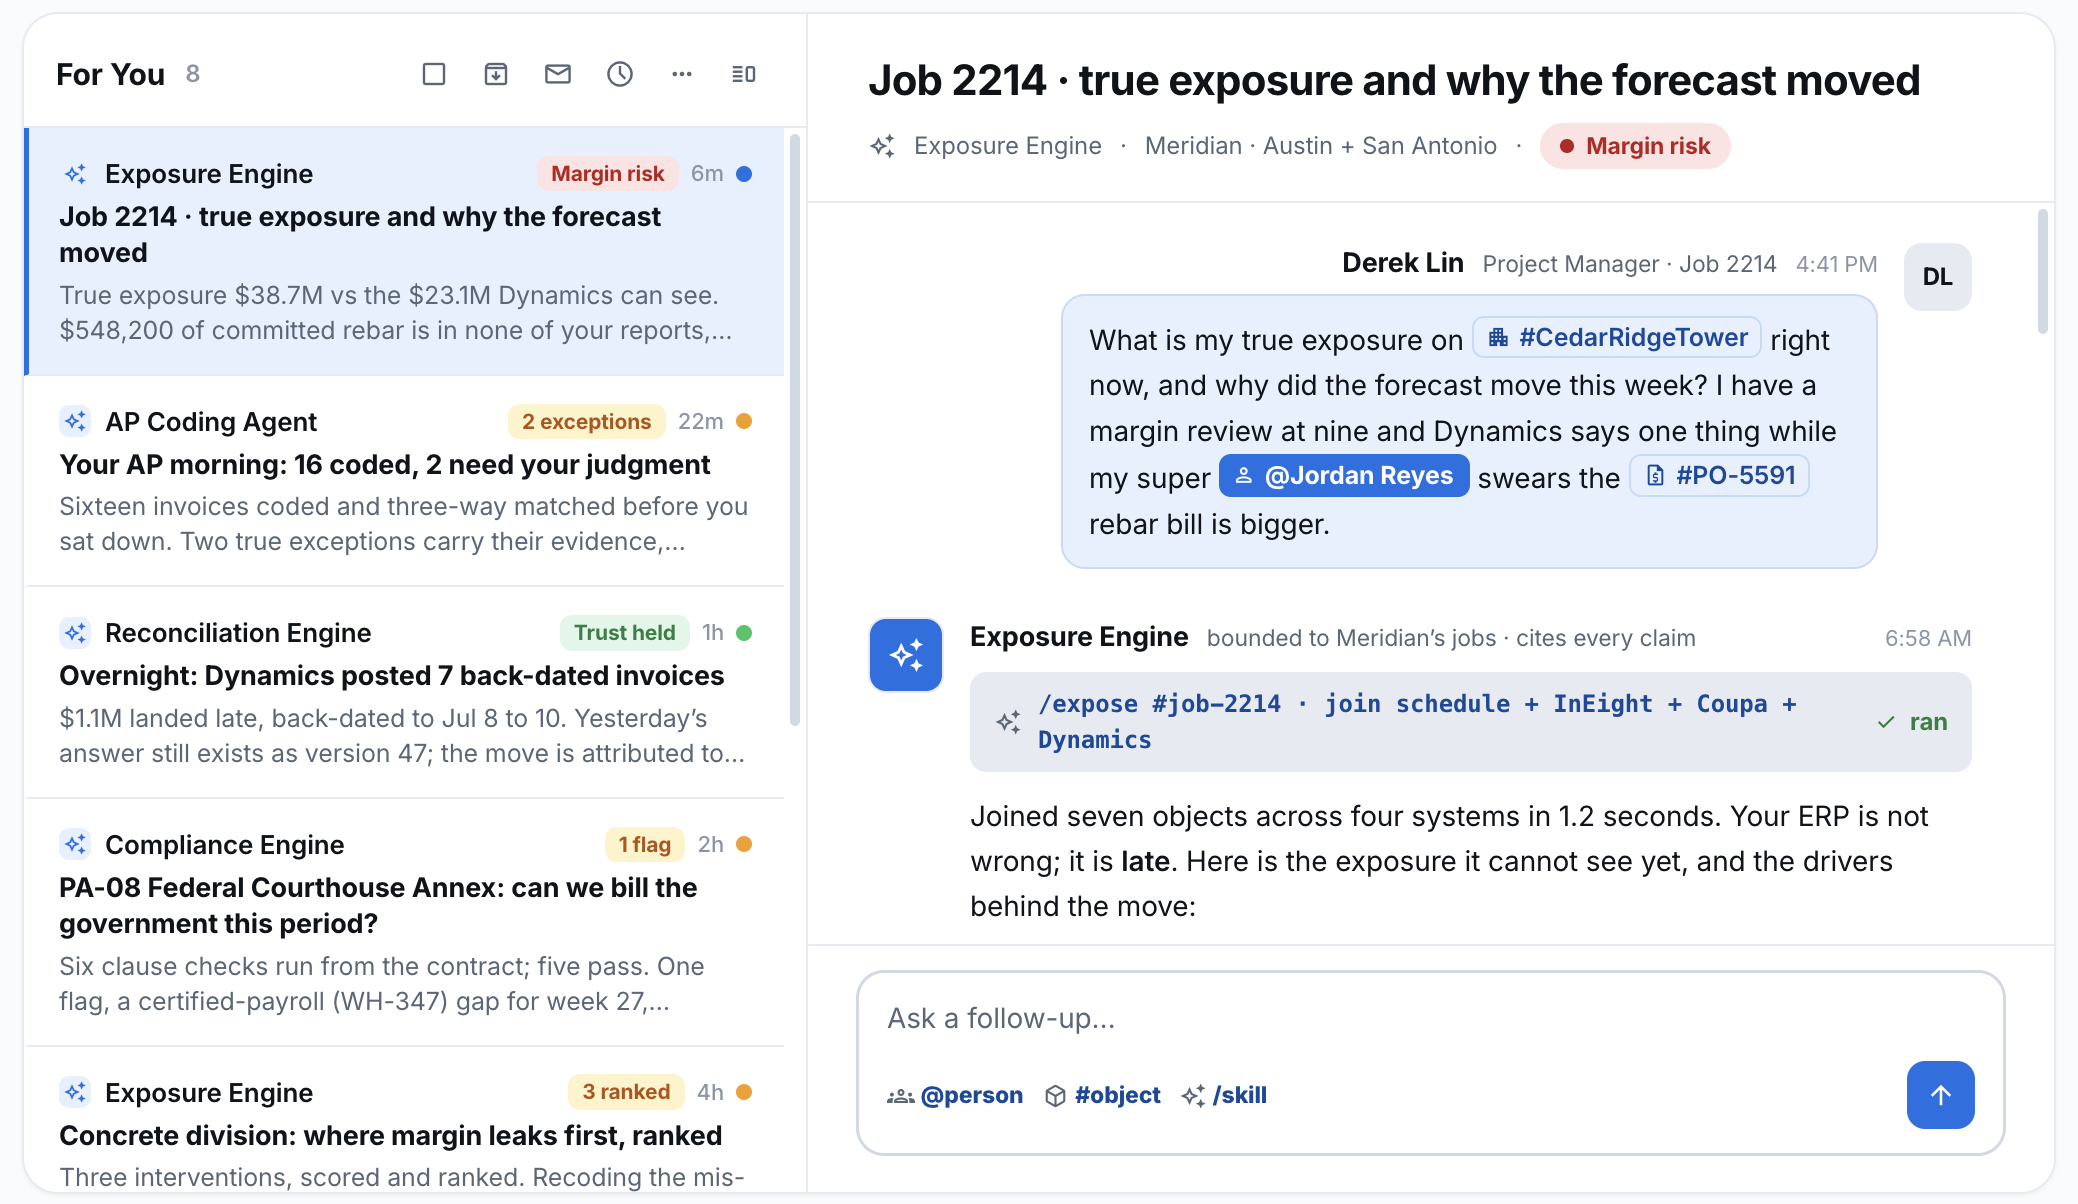Click the archive icon in inbox toolbar

click(x=496, y=74)
